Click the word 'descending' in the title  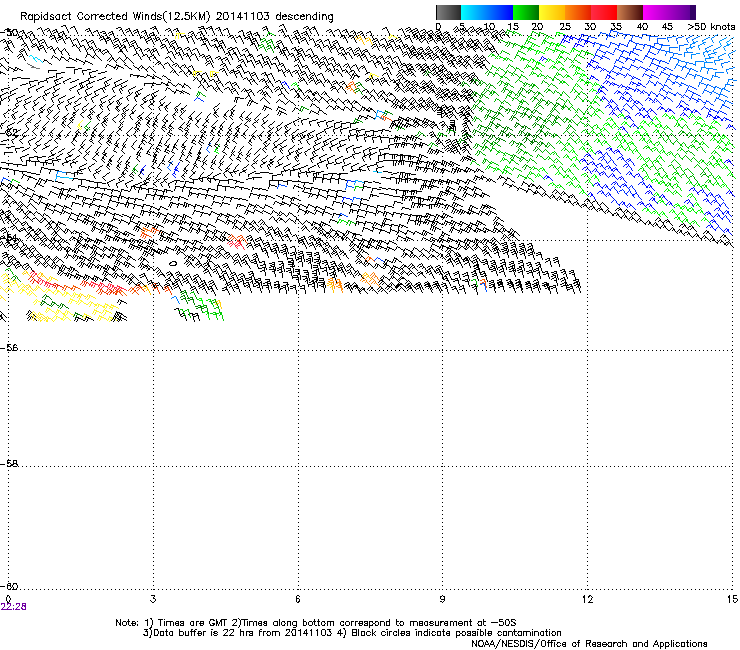pos(304,17)
